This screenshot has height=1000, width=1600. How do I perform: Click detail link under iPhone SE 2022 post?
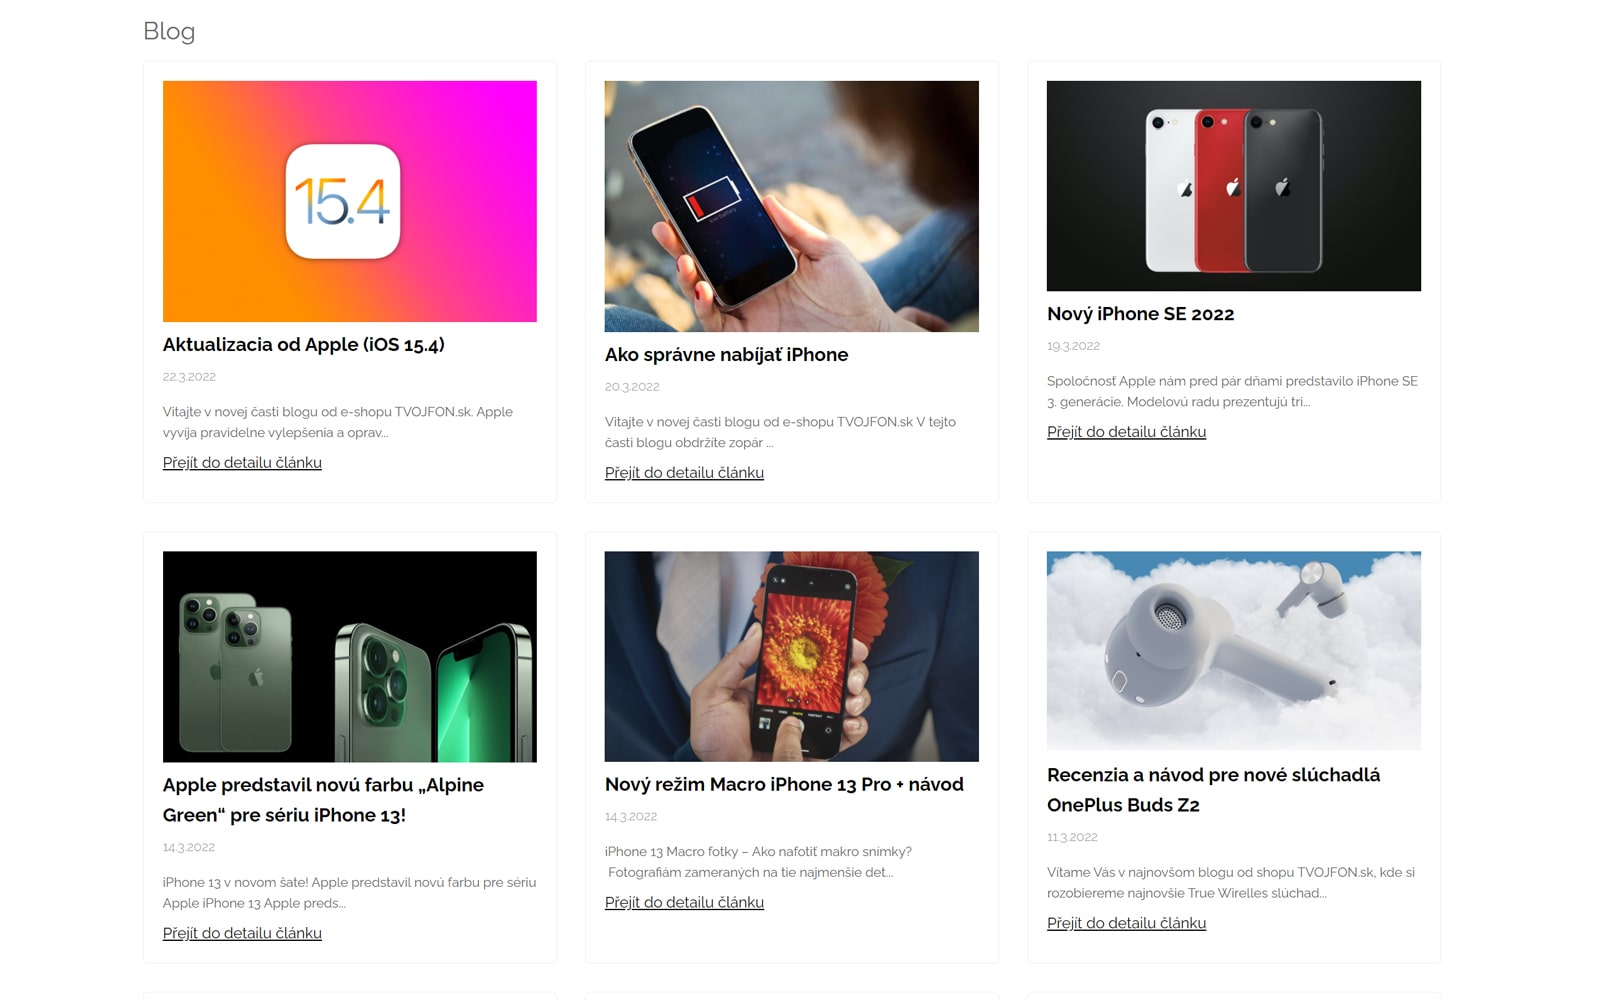click(x=1126, y=432)
